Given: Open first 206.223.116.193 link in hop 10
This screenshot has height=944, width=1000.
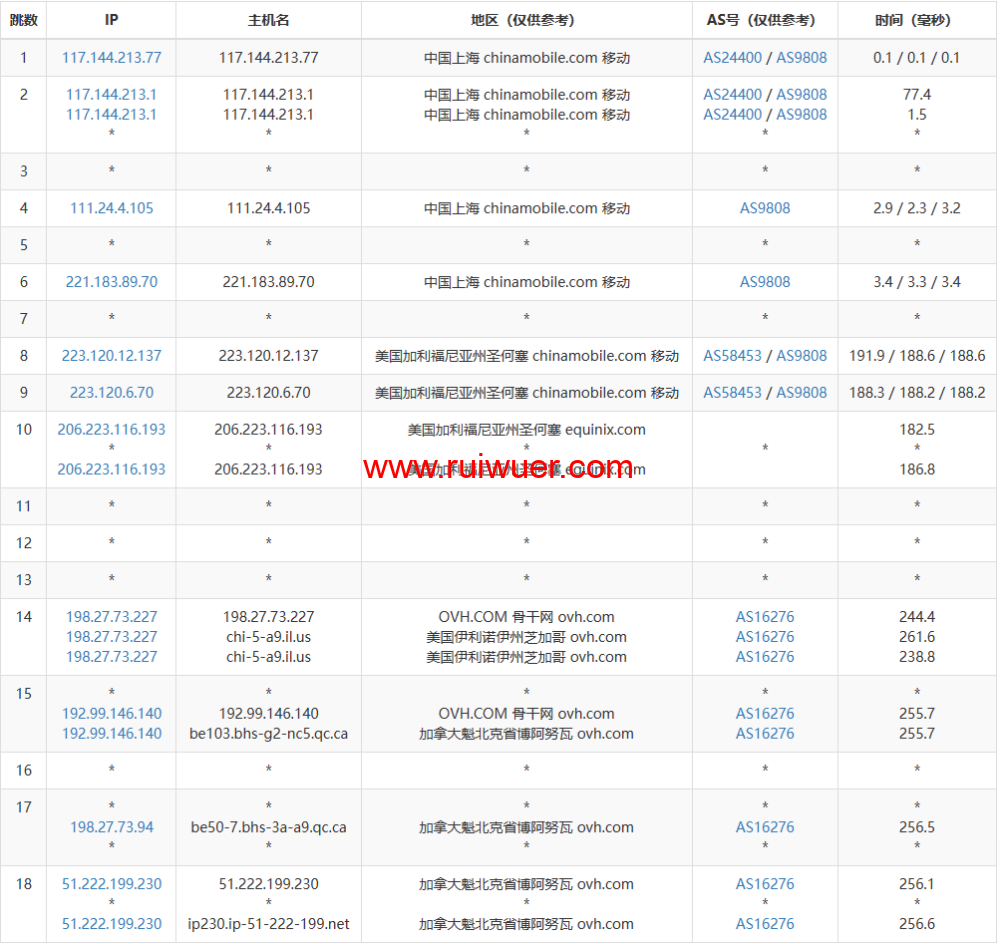Looking at the screenshot, I should point(111,430).
